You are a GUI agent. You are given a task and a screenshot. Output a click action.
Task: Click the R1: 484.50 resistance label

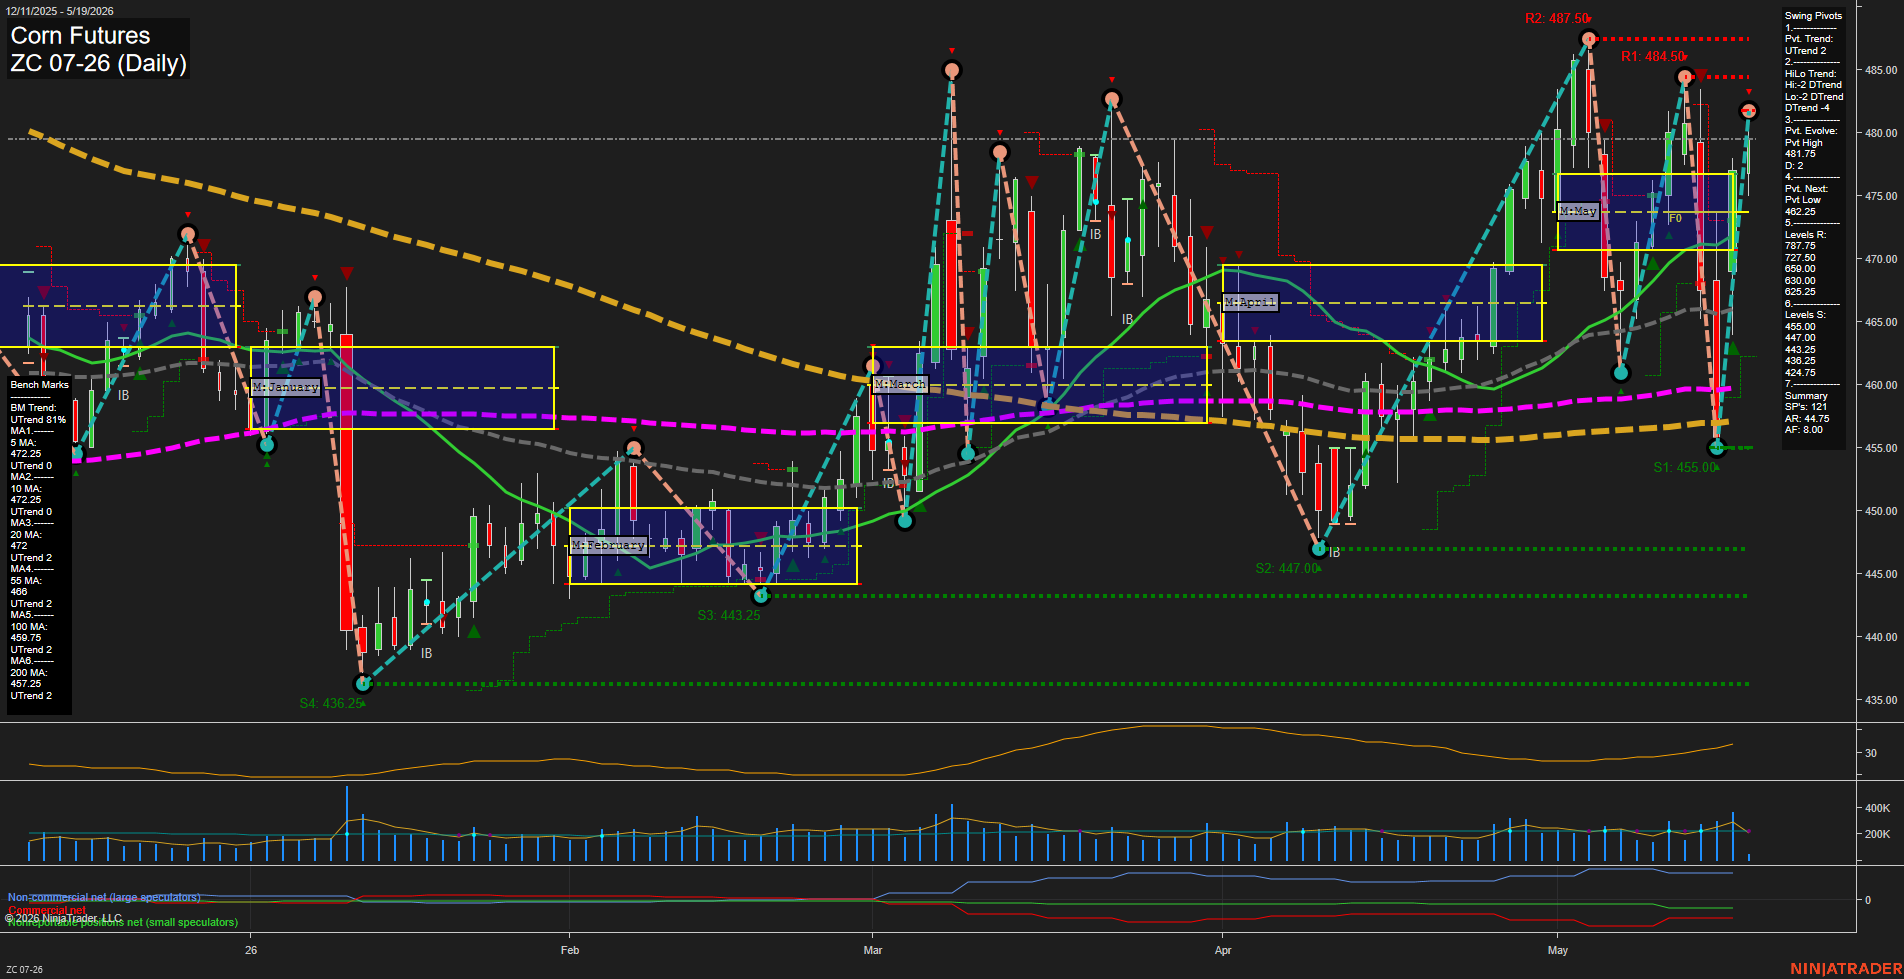[x=1652, y=57]
